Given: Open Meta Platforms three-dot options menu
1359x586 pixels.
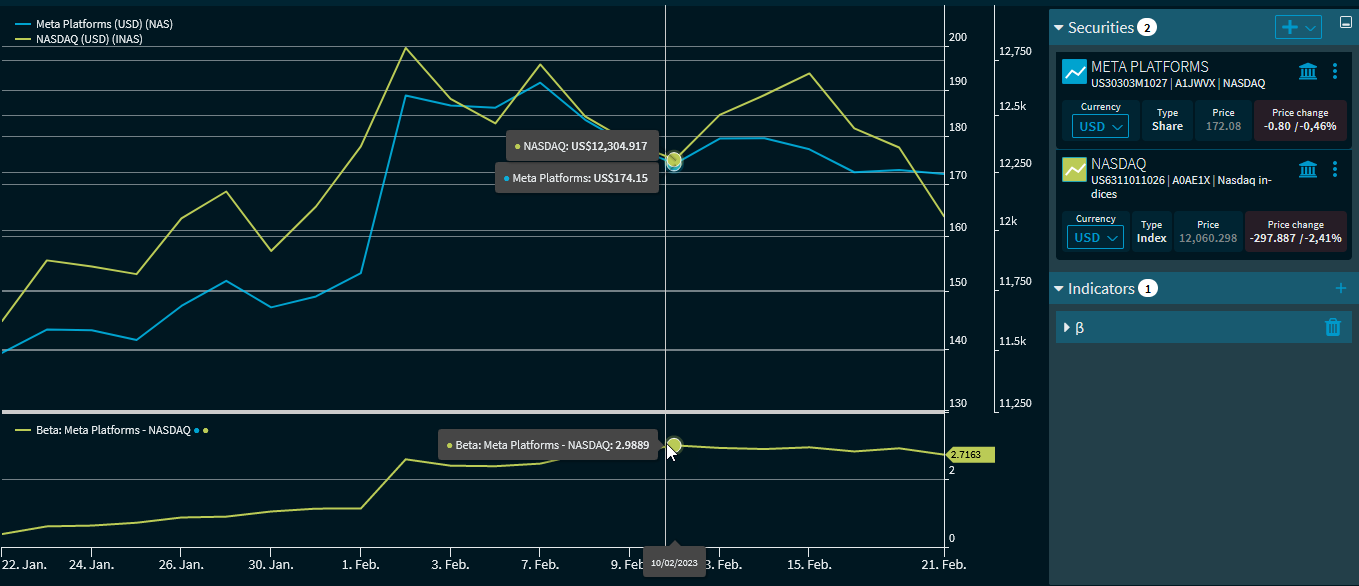Looking at the screenshot, I should click(x=1335, y=71).
